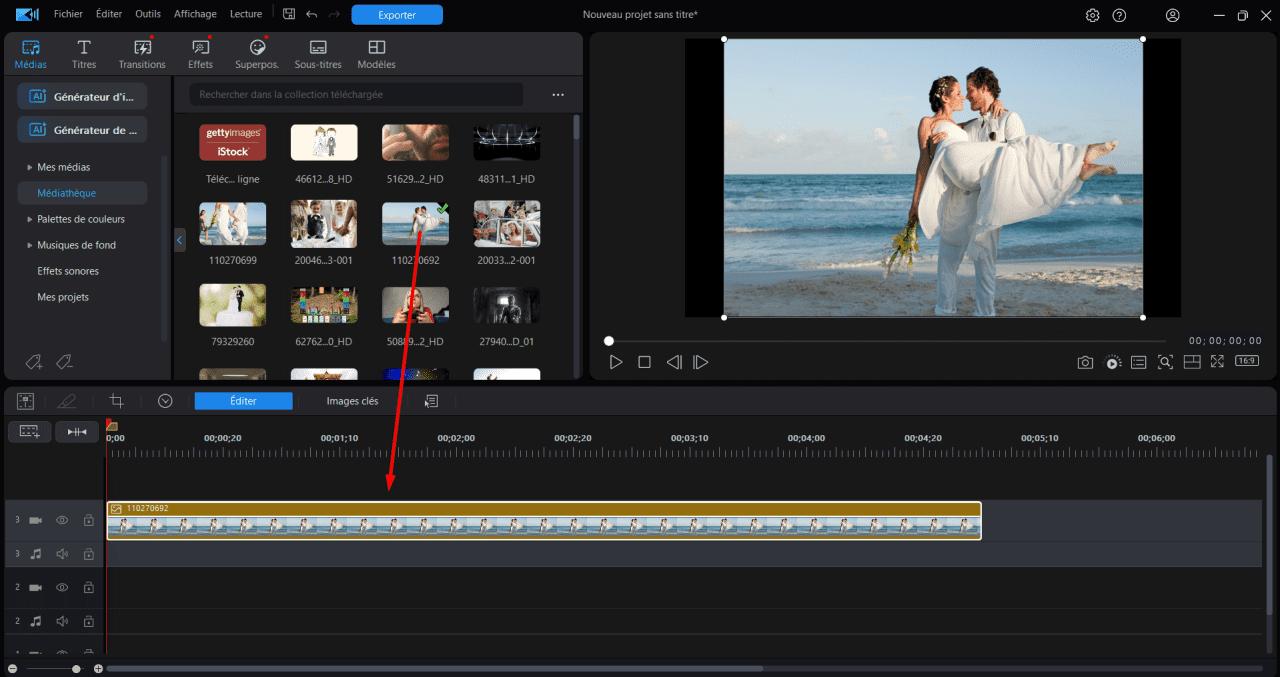This screenshot has height=677, width=1280.
Task: Expand the Mes médias tree item
Action: click(30, 167)
